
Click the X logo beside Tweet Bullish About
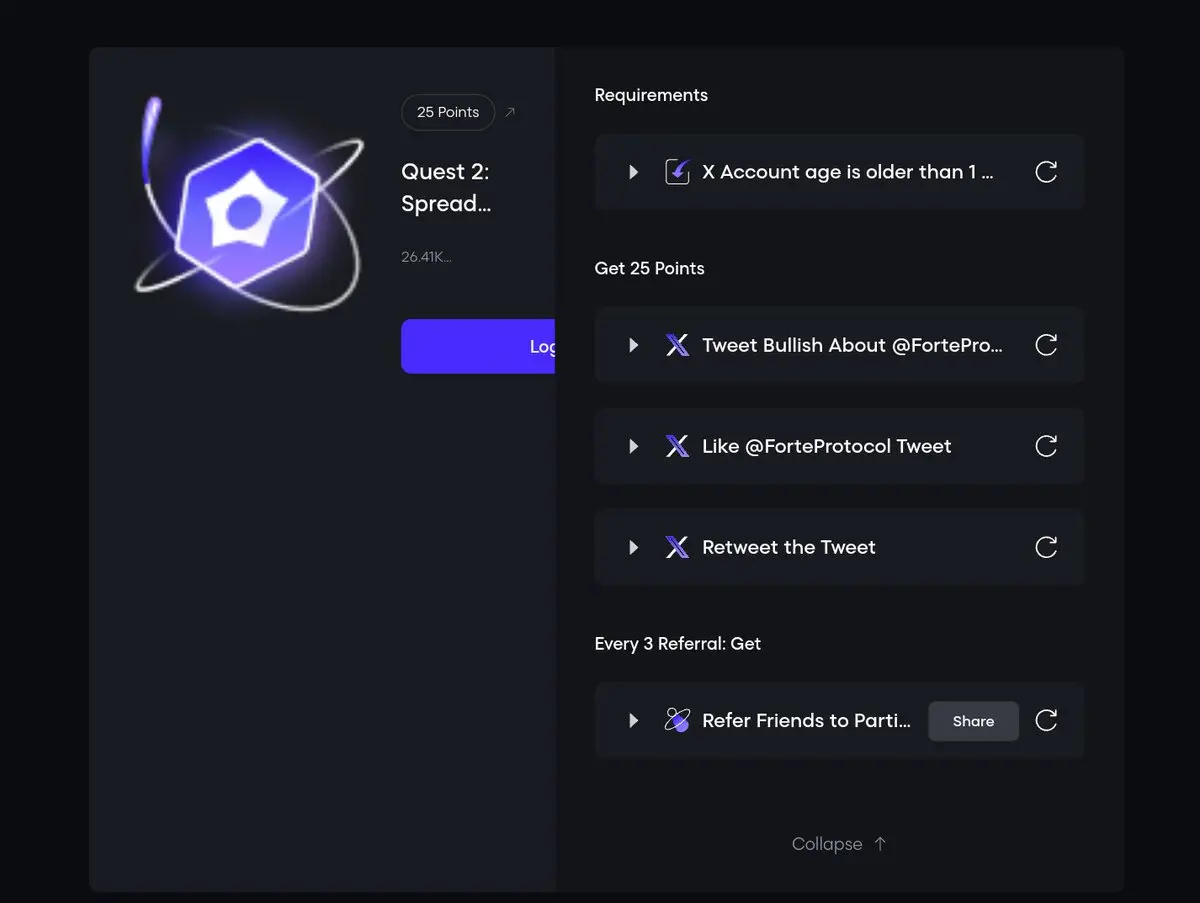[677, 345]
